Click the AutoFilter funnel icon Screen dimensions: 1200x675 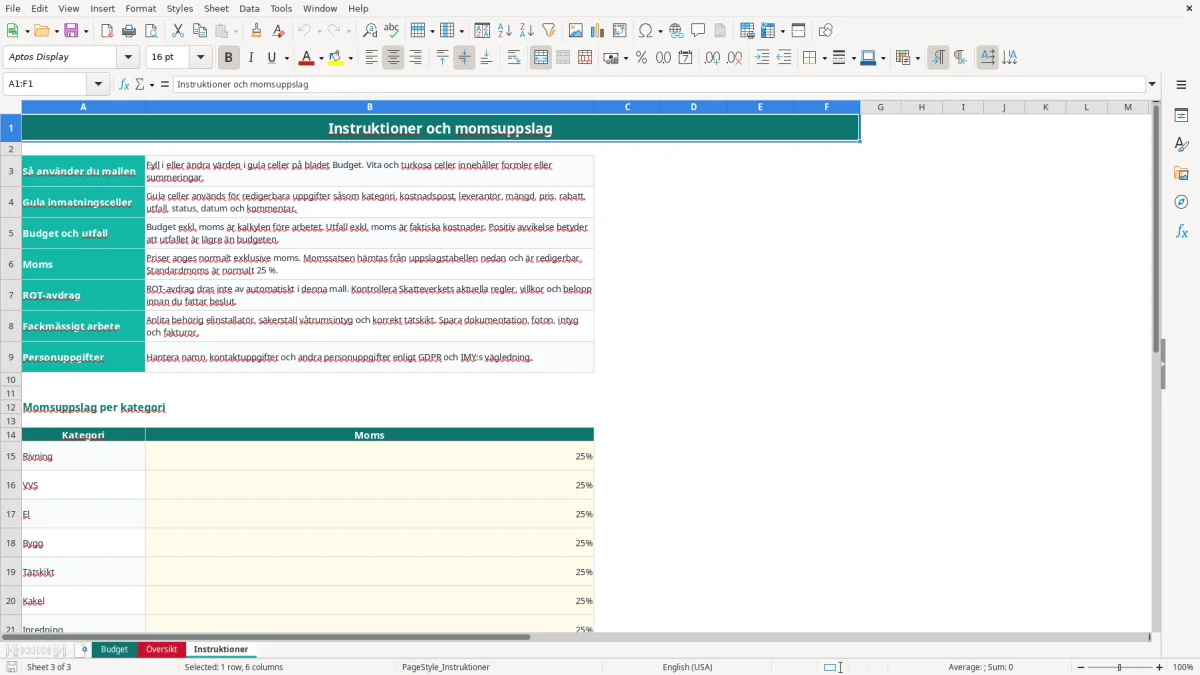coord(549,31)
